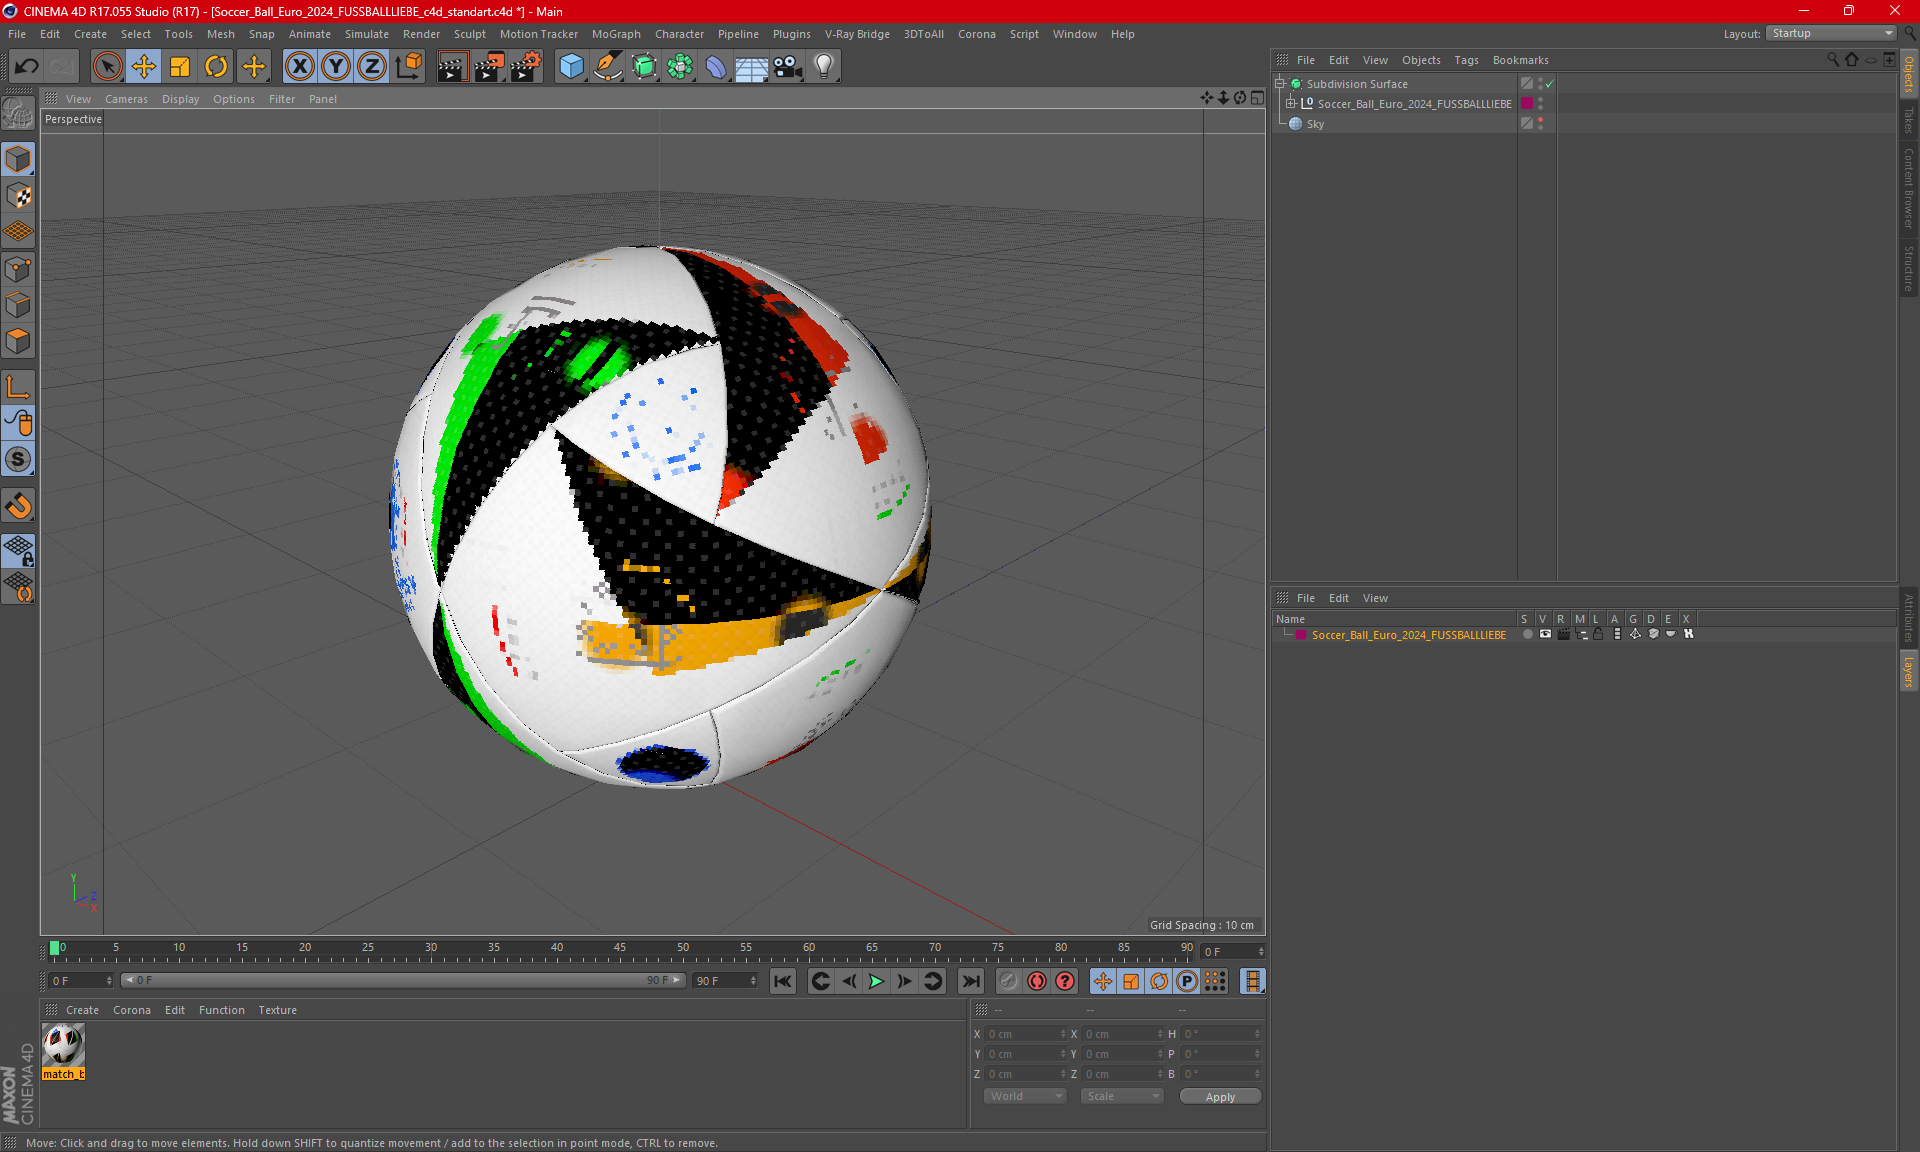Select the Scale tool
Image resolution: width=1920 pixels, height=1152 pixels.
tap(180, 67)
